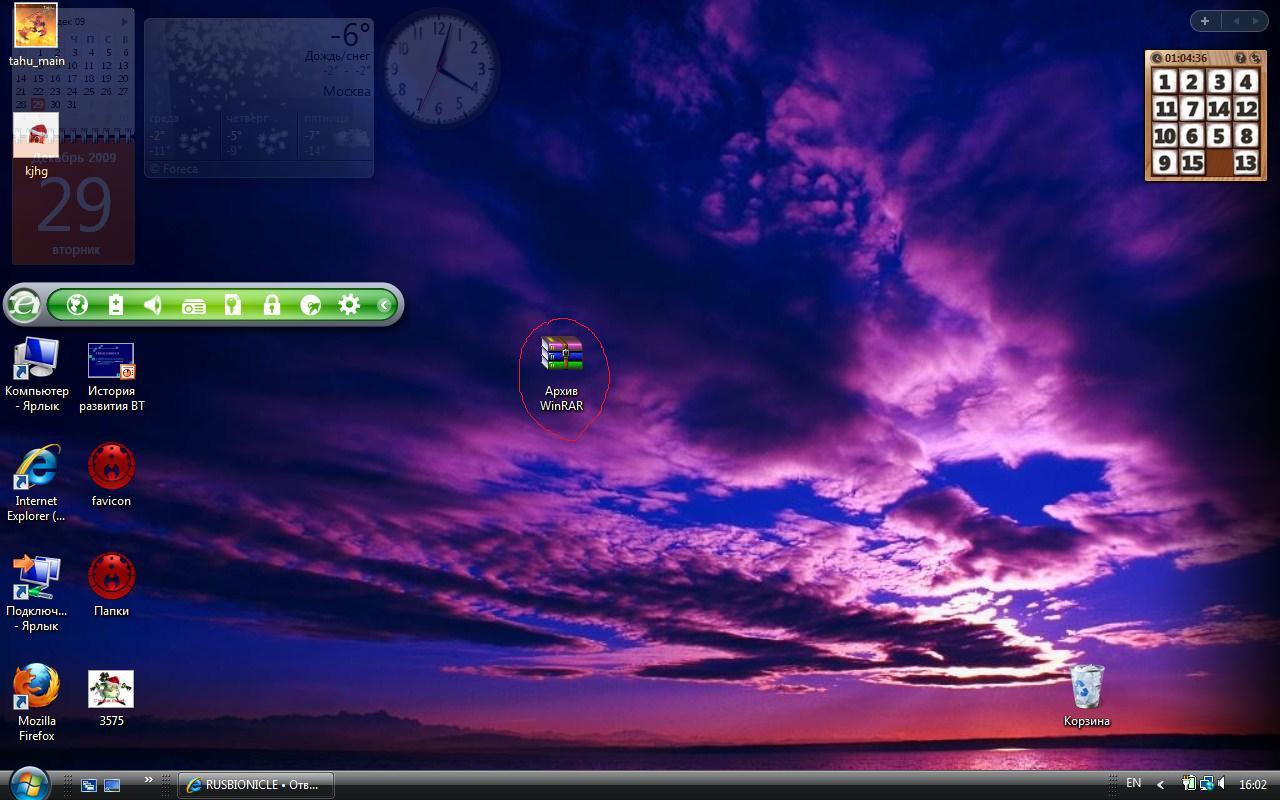Image resolution: width=1280 pixels, height=800 pixels.
Task: Click the taskbar clock showing 16:02
Action: tap(1253, 785)
